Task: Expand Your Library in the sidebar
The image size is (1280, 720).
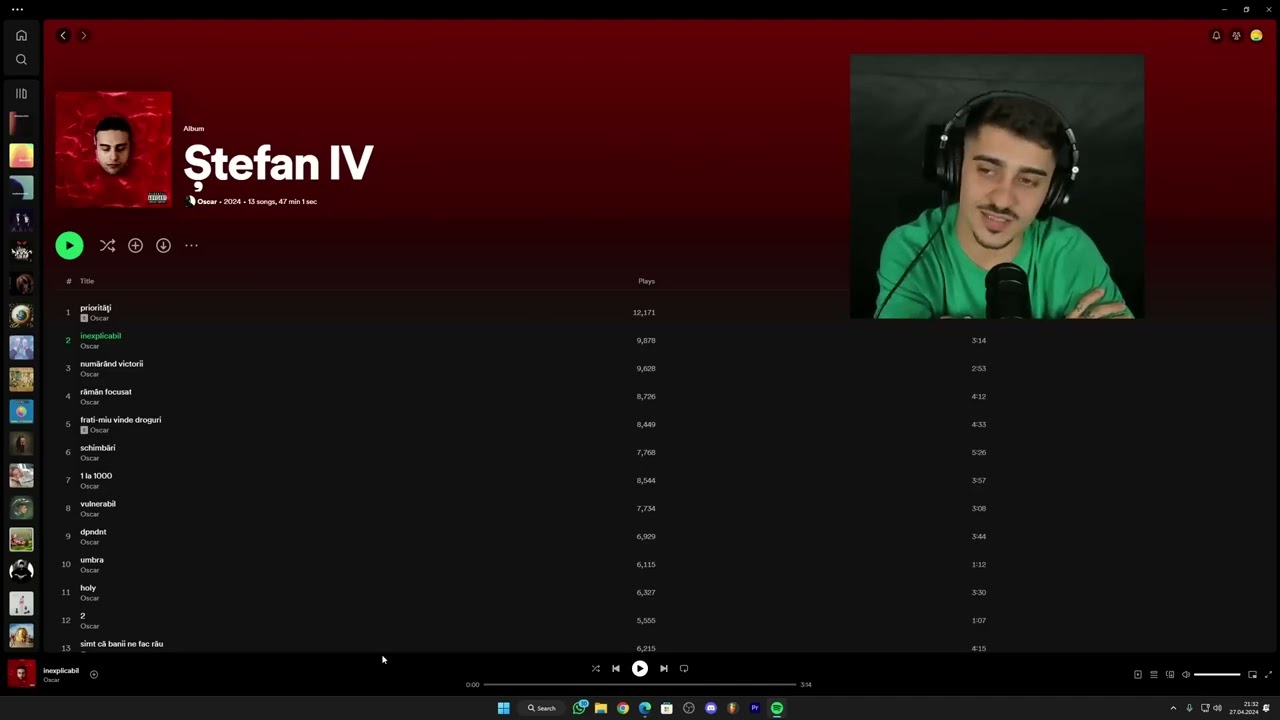Action: coord(21,93)
